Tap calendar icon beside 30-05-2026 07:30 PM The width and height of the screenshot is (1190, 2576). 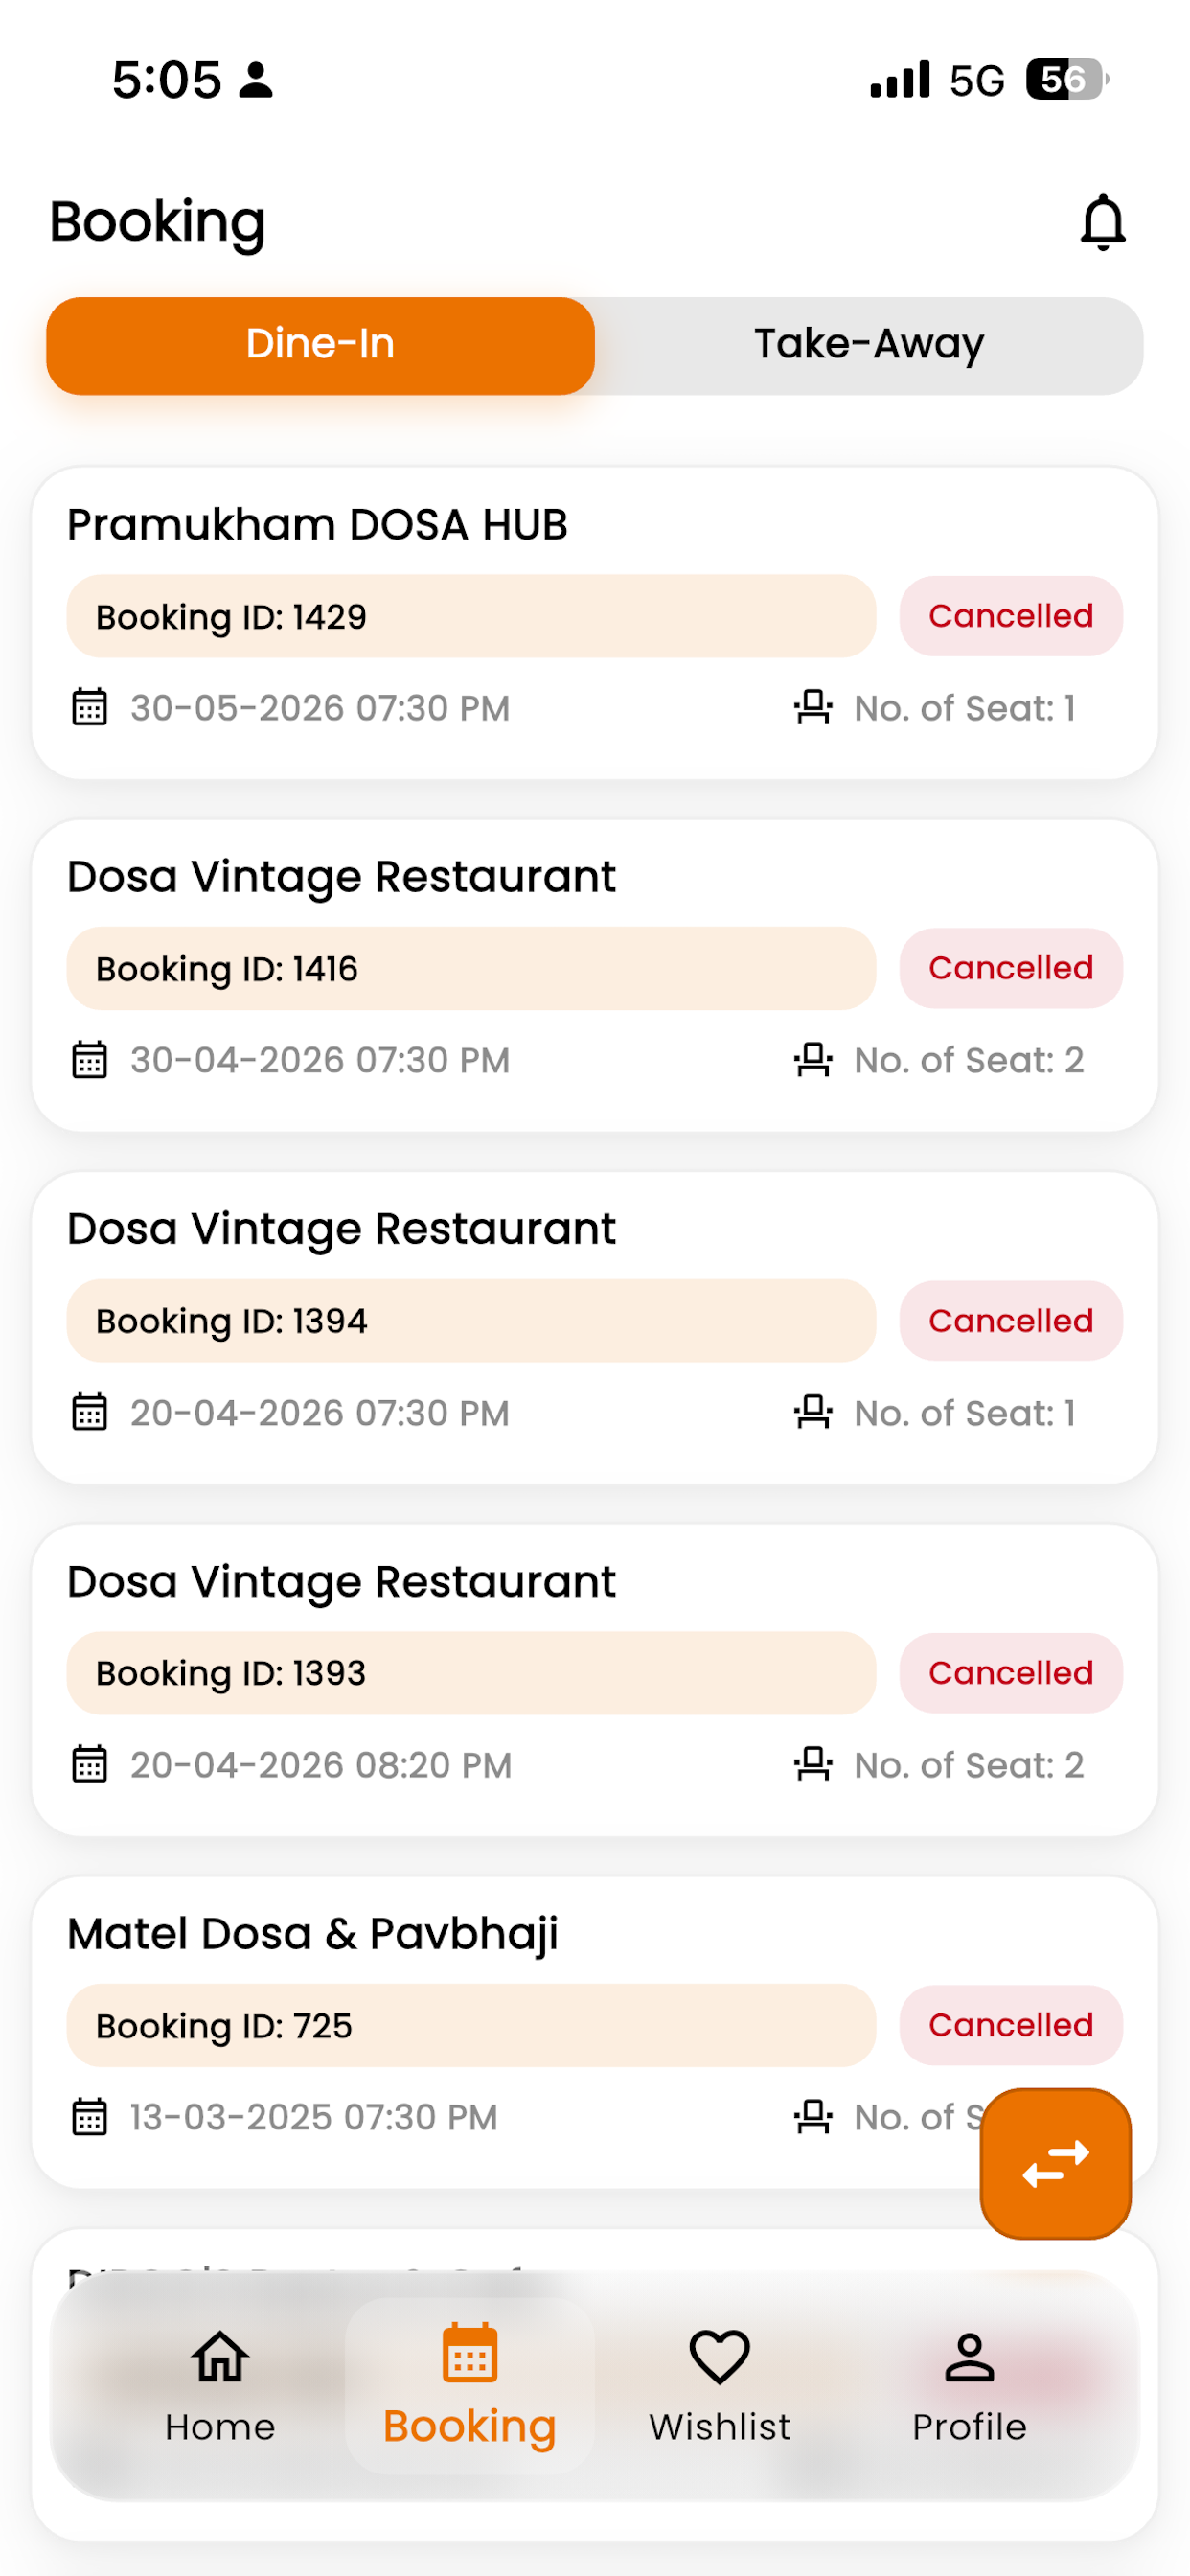pos(90,707)
